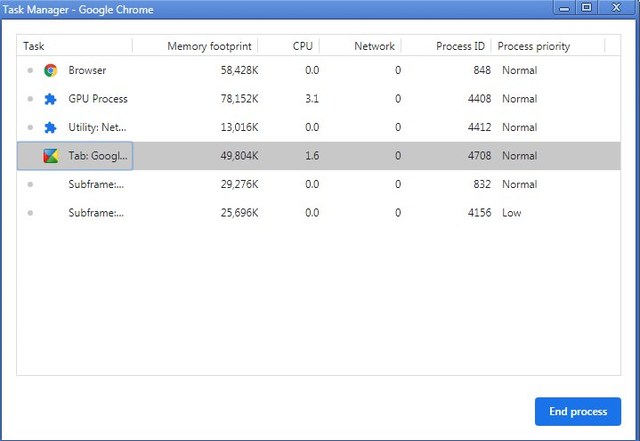
Task: Select the Browser task row
Action: [300, 71]
